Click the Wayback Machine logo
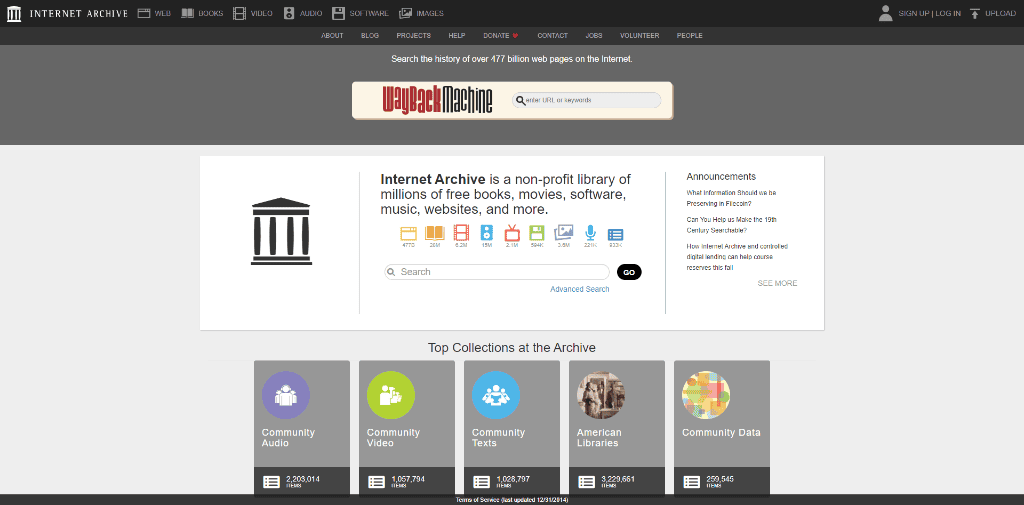This screenshot has height=505, width=1024. [x=437, y=100]
